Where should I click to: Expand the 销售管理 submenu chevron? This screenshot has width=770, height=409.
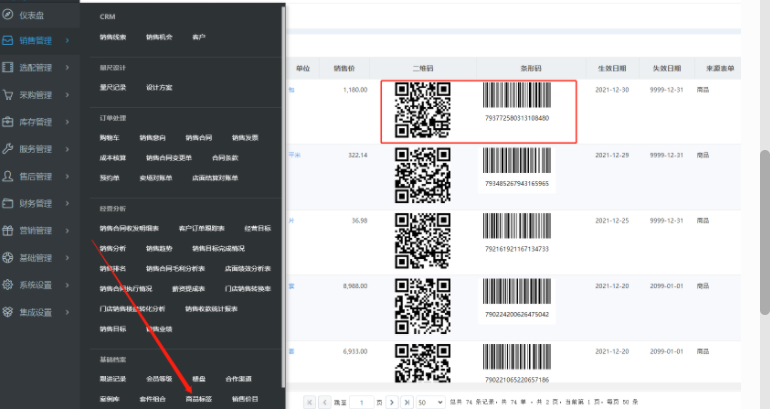click(x=67, y=40)
